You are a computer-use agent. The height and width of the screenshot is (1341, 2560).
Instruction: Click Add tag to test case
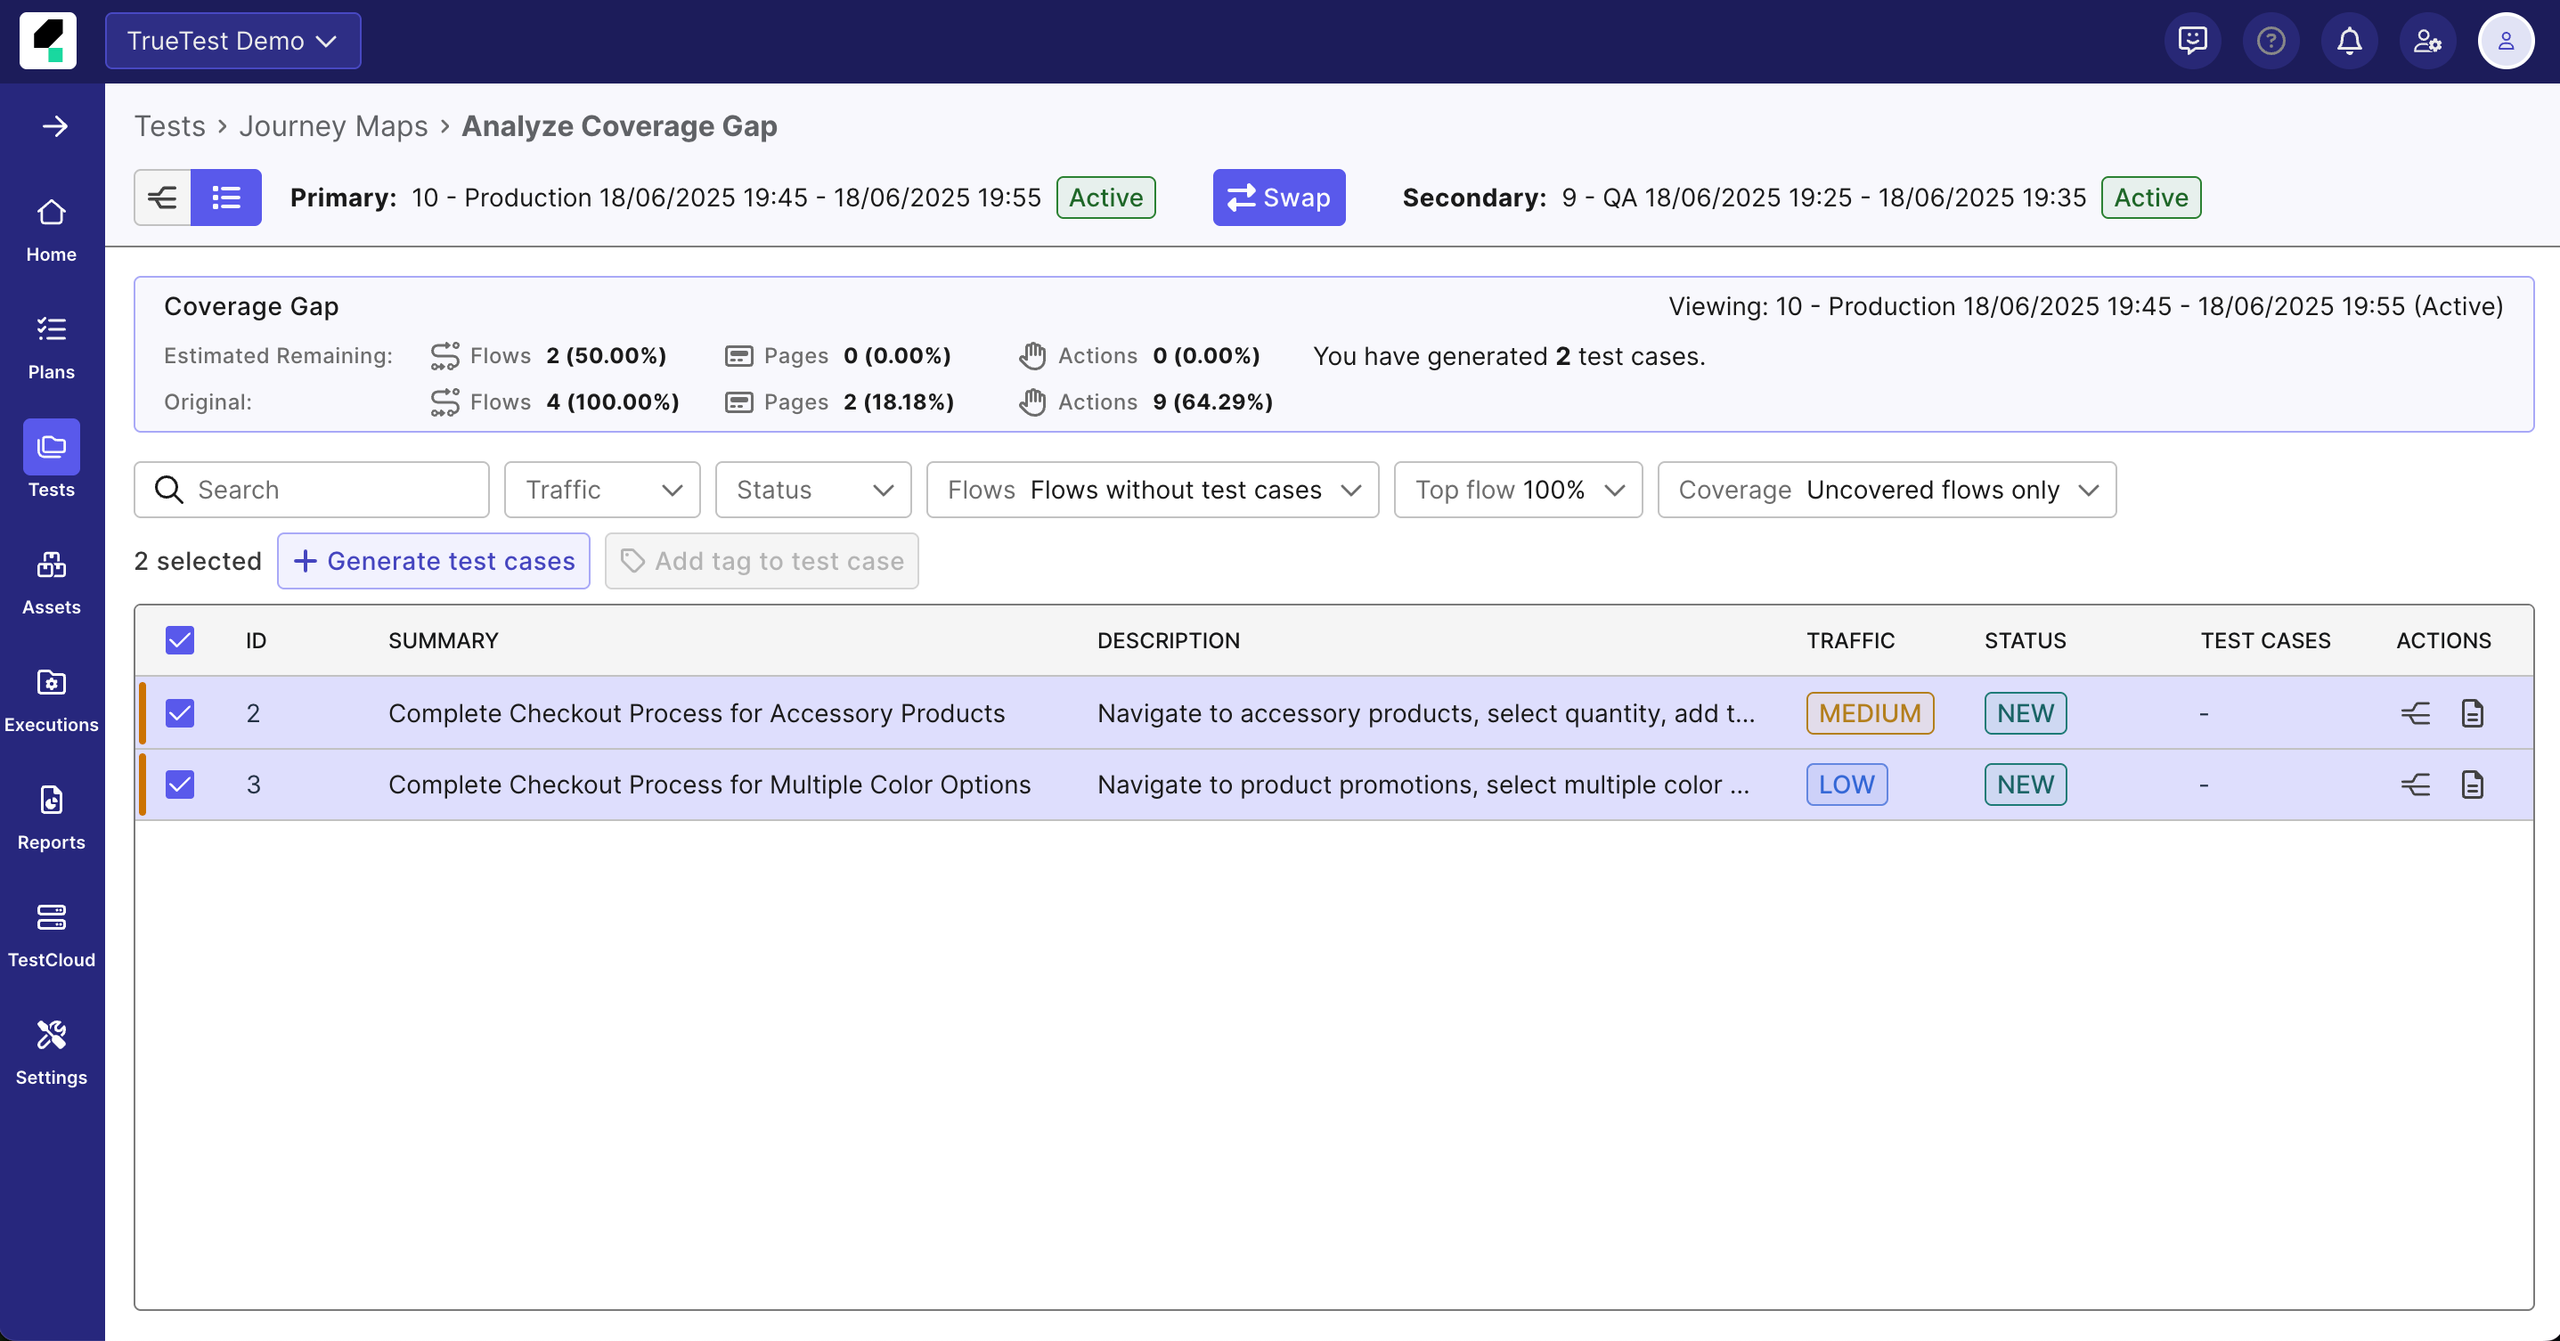[x=762, y=561]
